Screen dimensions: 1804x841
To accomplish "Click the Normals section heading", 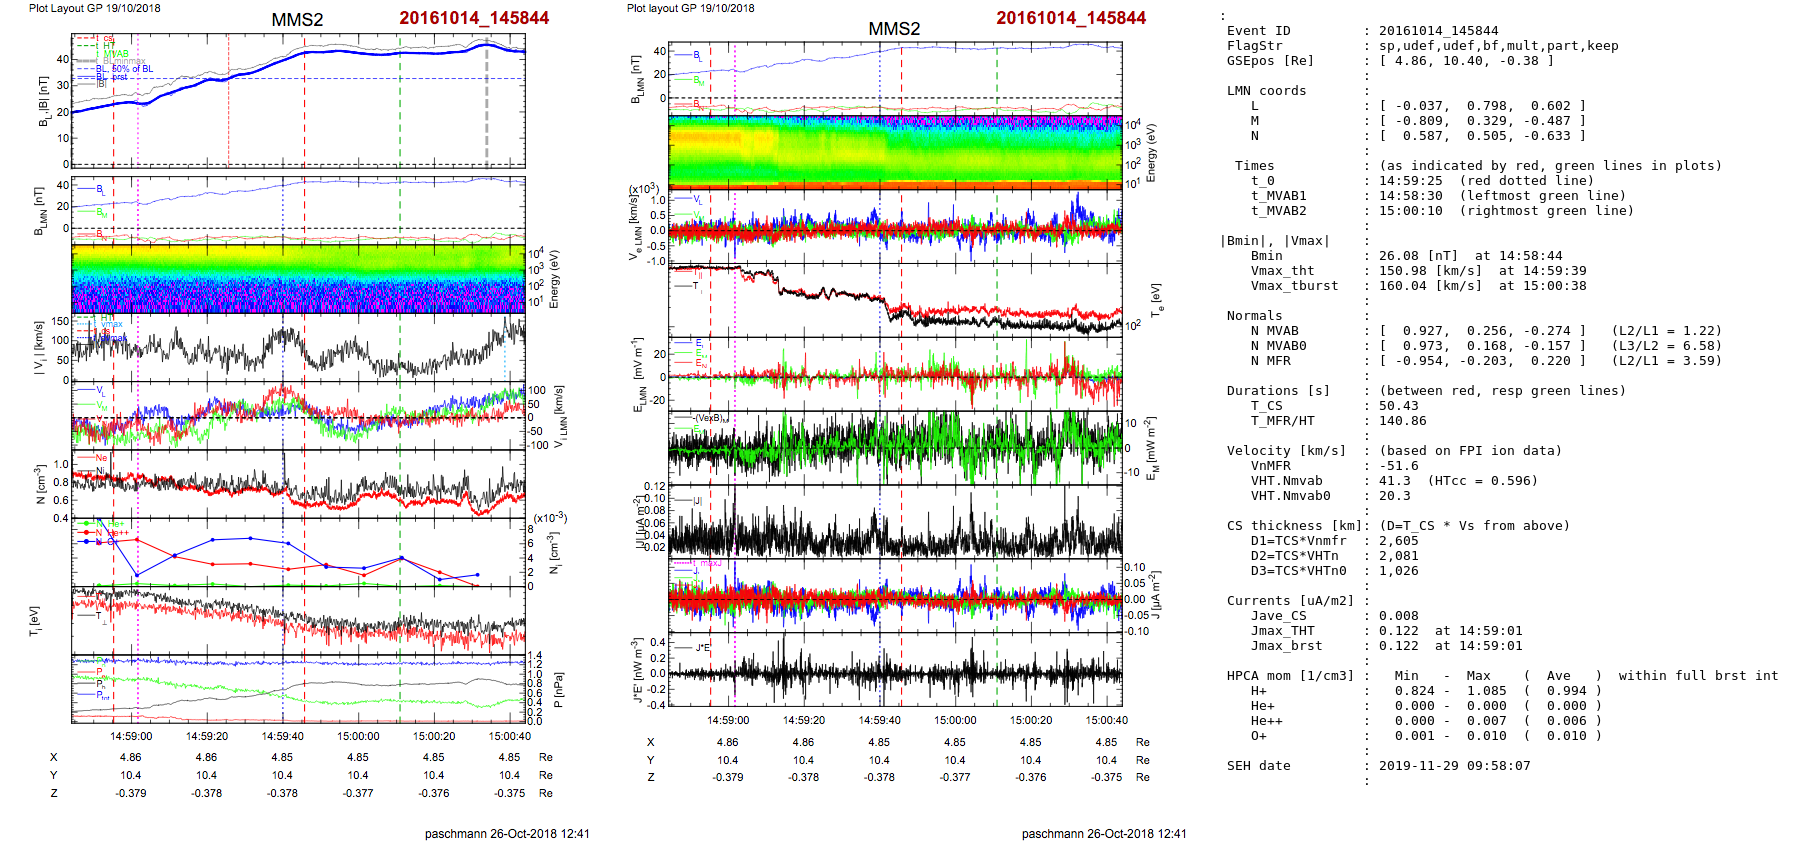I will coord(1254,316).
